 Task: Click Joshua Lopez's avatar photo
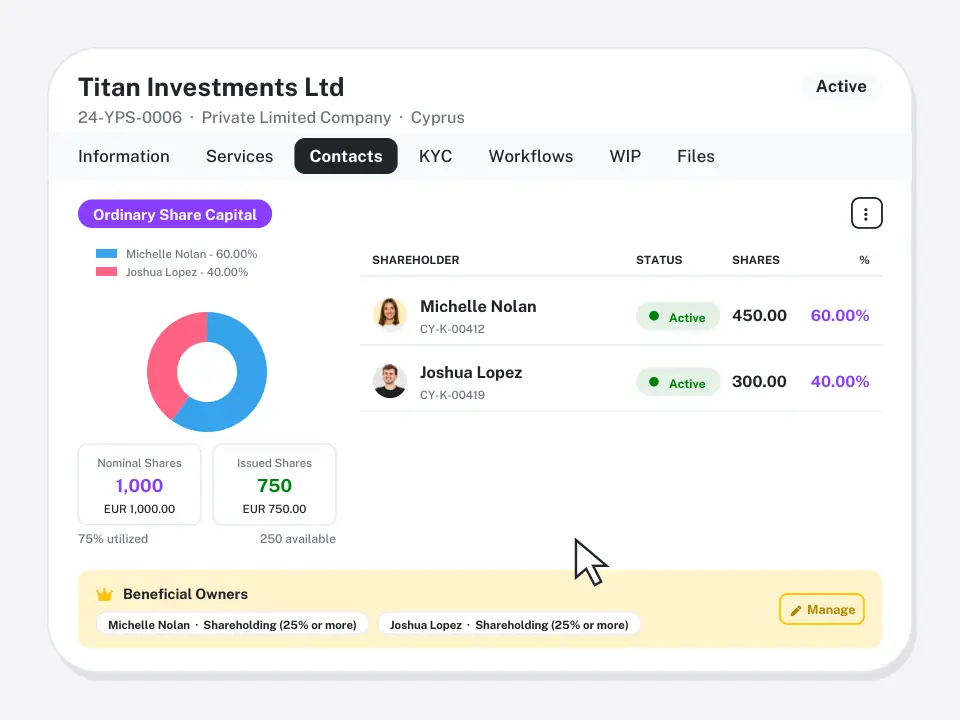pyautogui.click(x=389, y=381)
